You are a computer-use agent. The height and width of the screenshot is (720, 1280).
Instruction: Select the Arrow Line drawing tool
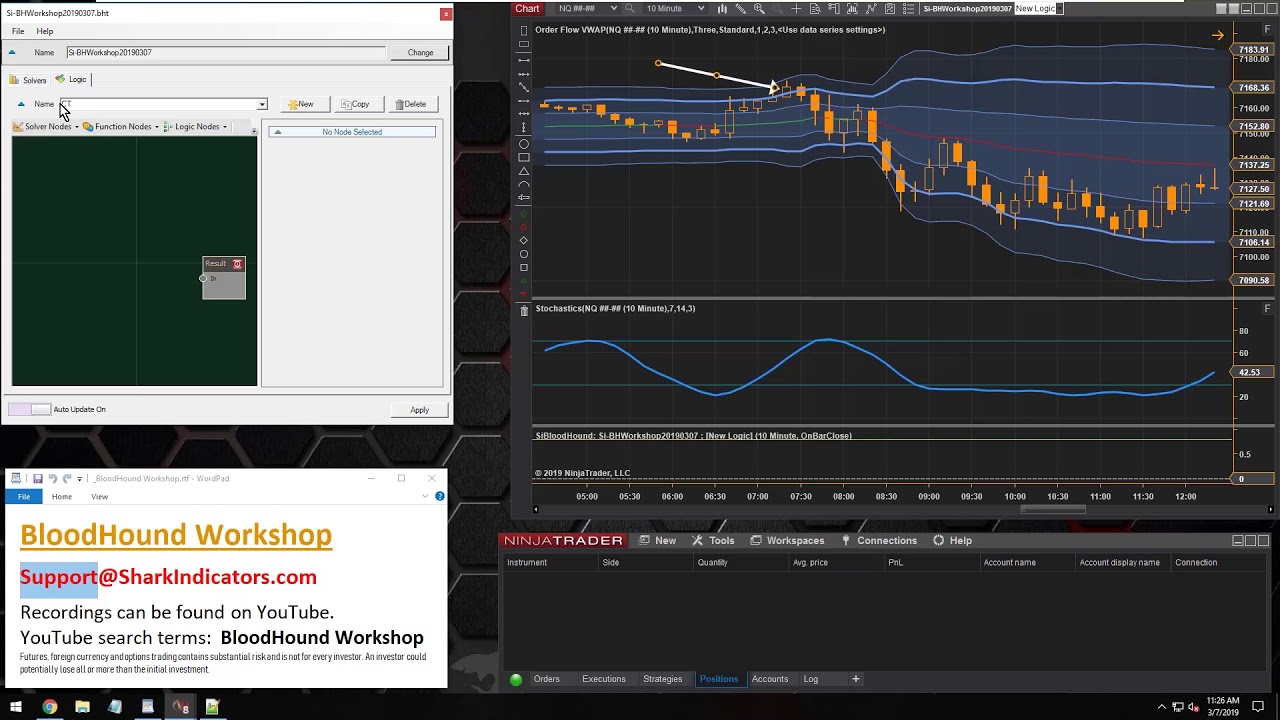[x=524, y=100]
